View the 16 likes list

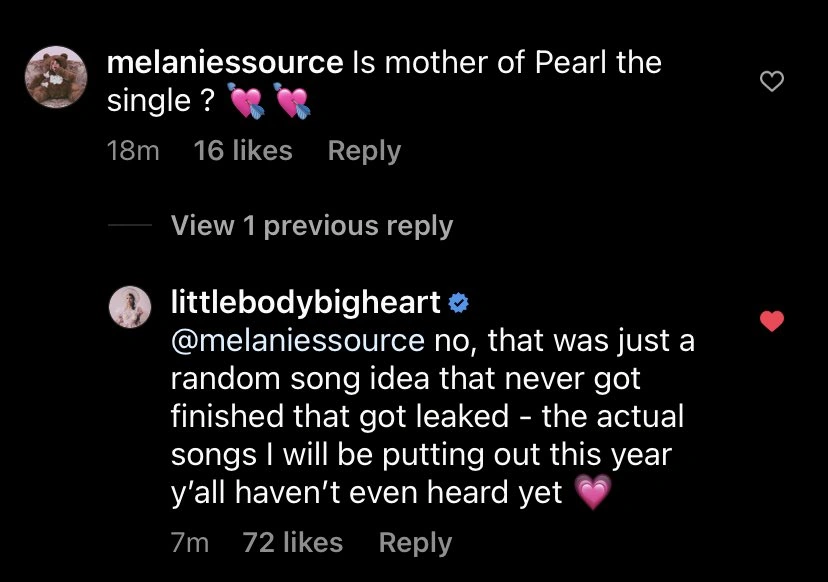(243, 151)
